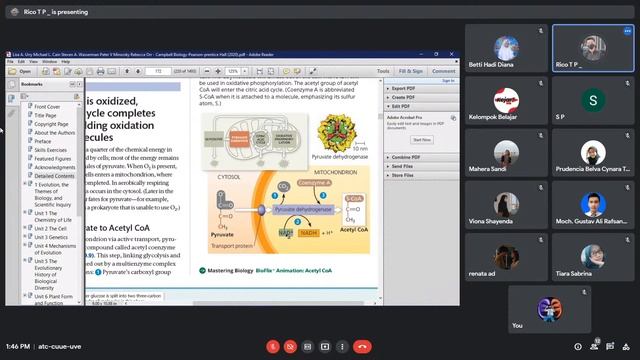
Task: Open the attachments paperclip panel icon
Action: tap(12, 113)
